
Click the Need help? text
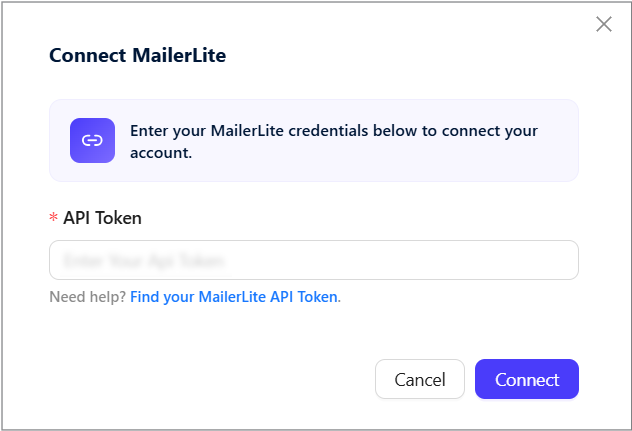tap(88, 297)
